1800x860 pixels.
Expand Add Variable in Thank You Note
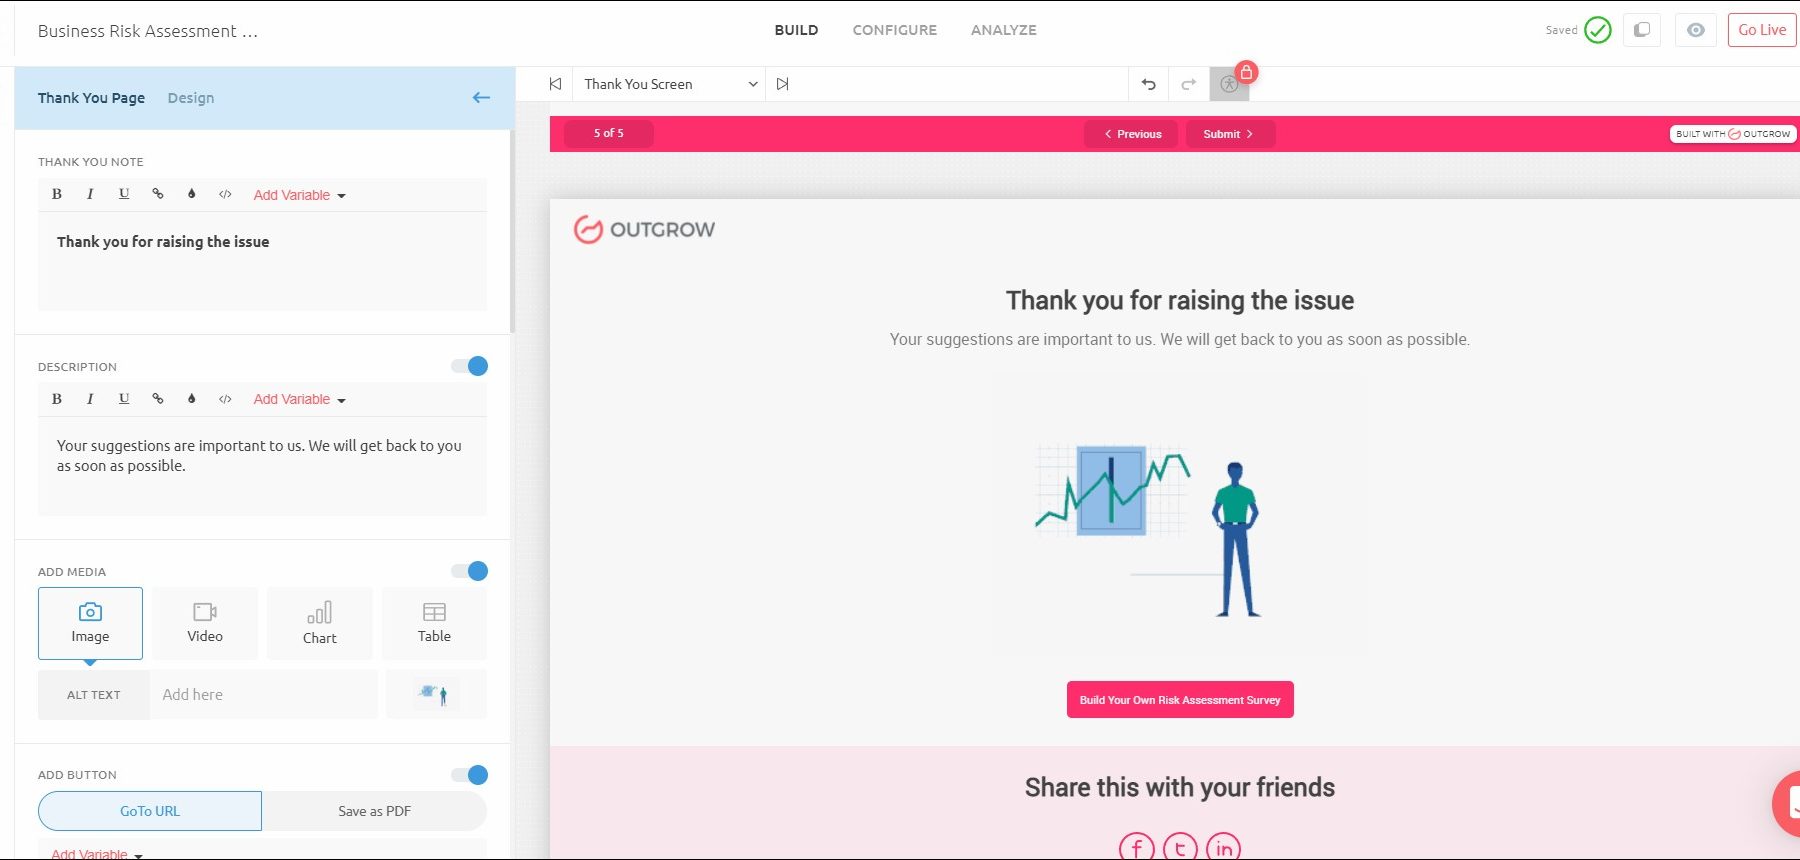[x=299, y=195]
